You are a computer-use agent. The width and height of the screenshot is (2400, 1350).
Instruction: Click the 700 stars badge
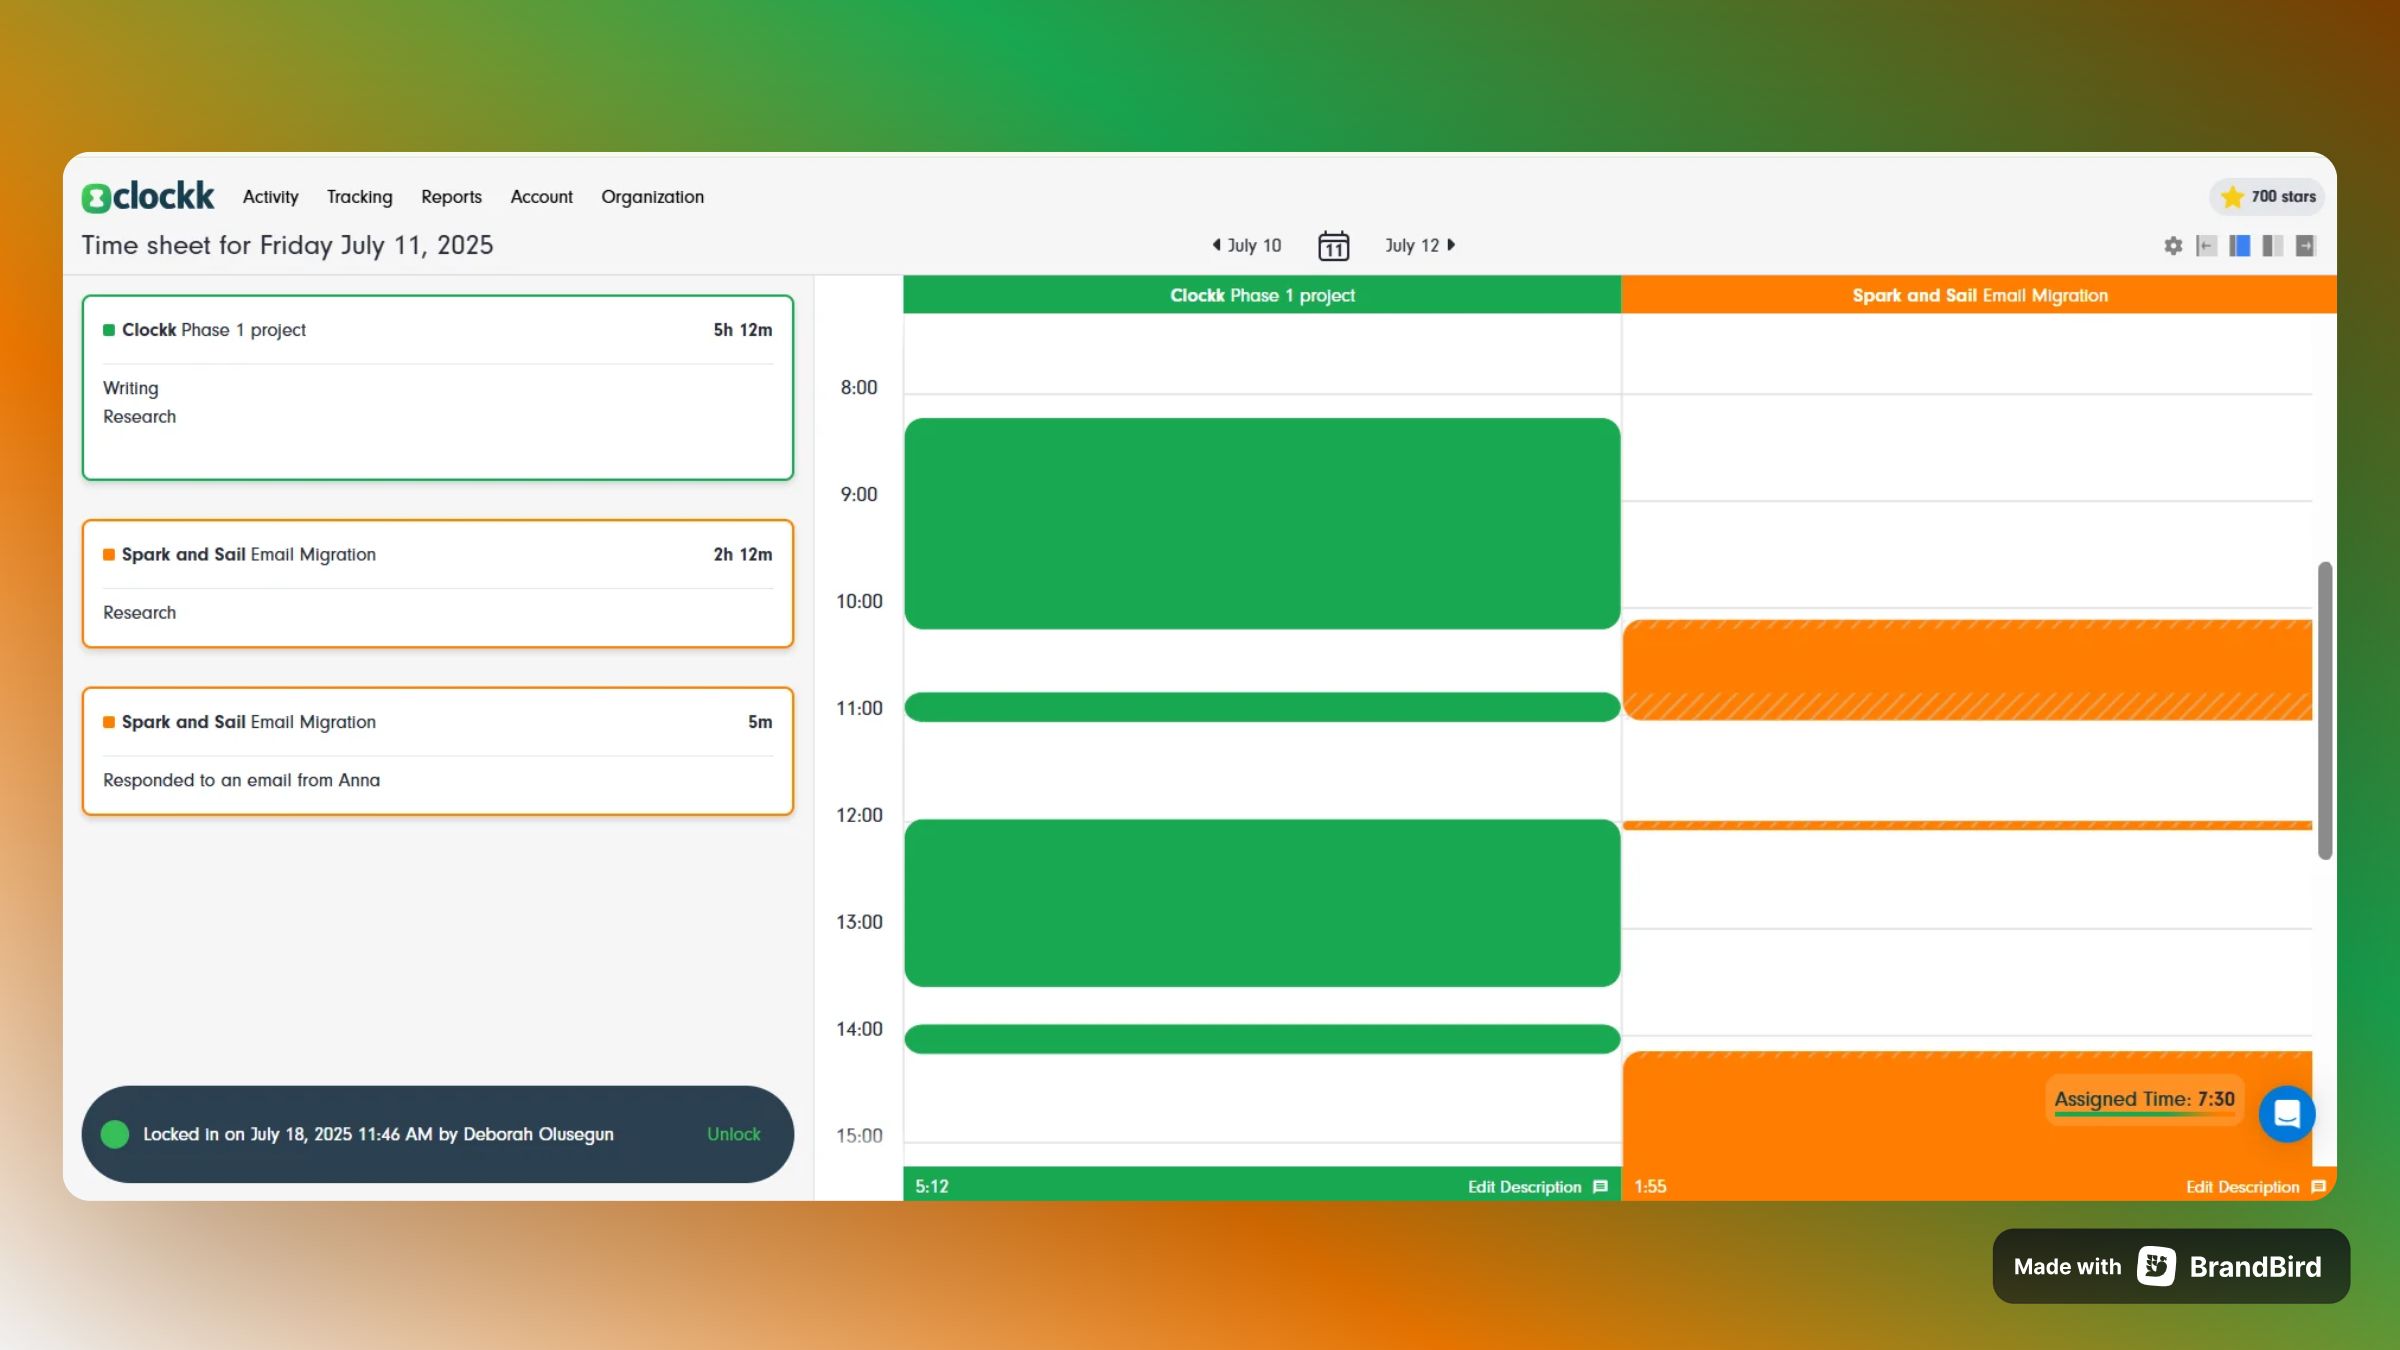2267,197
